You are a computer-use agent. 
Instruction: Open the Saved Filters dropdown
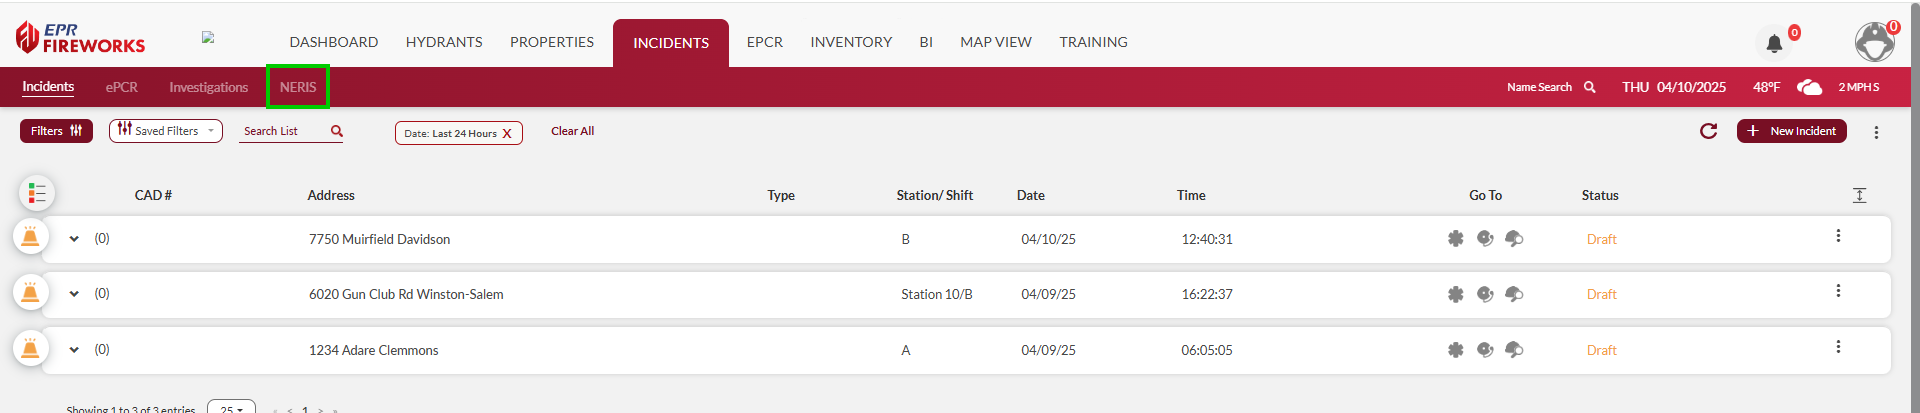[166, 131]
